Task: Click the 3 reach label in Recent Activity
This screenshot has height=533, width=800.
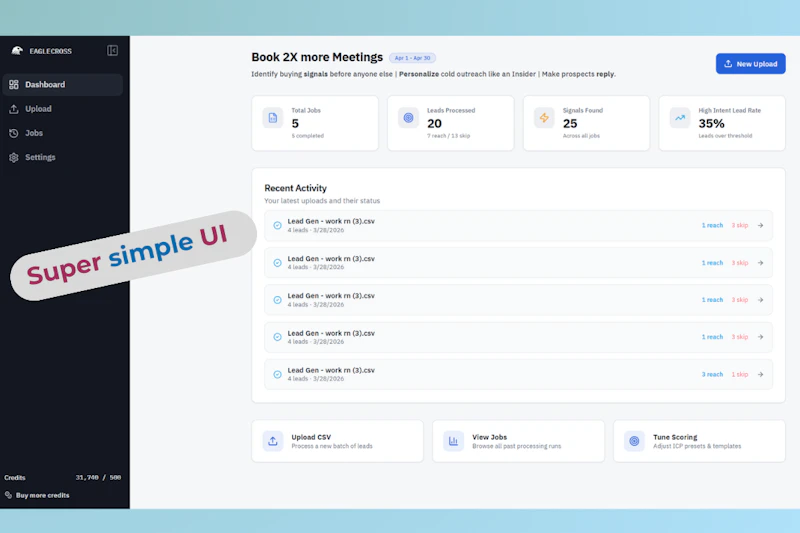Action: [x=712, y=374]
